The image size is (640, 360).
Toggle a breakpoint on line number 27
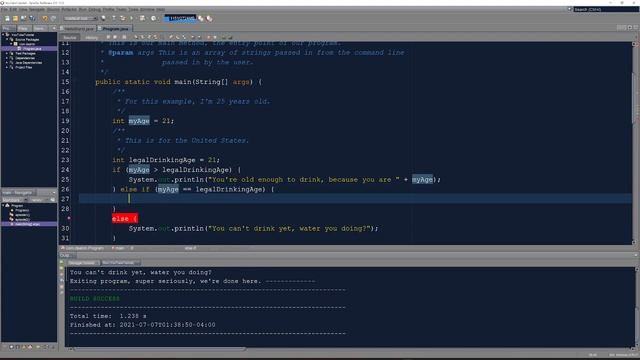click(x=65, y=199)
